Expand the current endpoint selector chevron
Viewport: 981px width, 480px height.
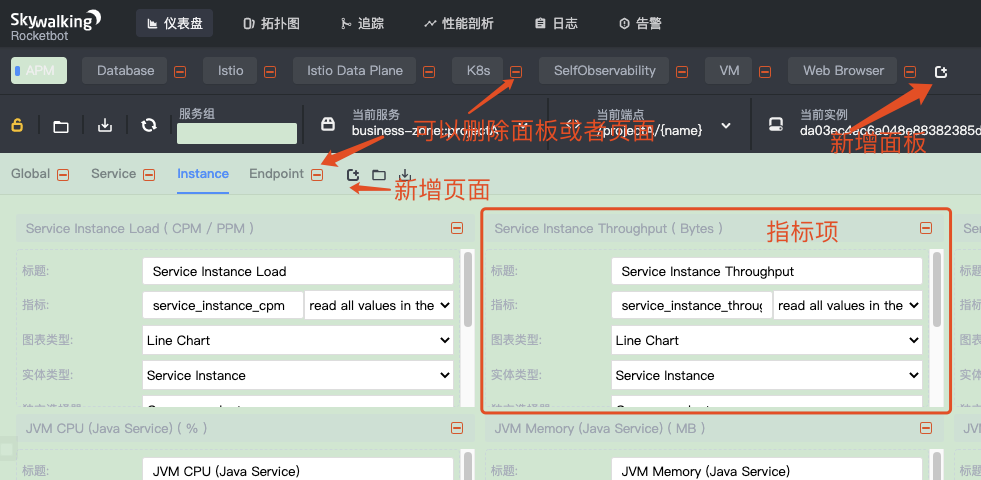(x=726, y=125)
